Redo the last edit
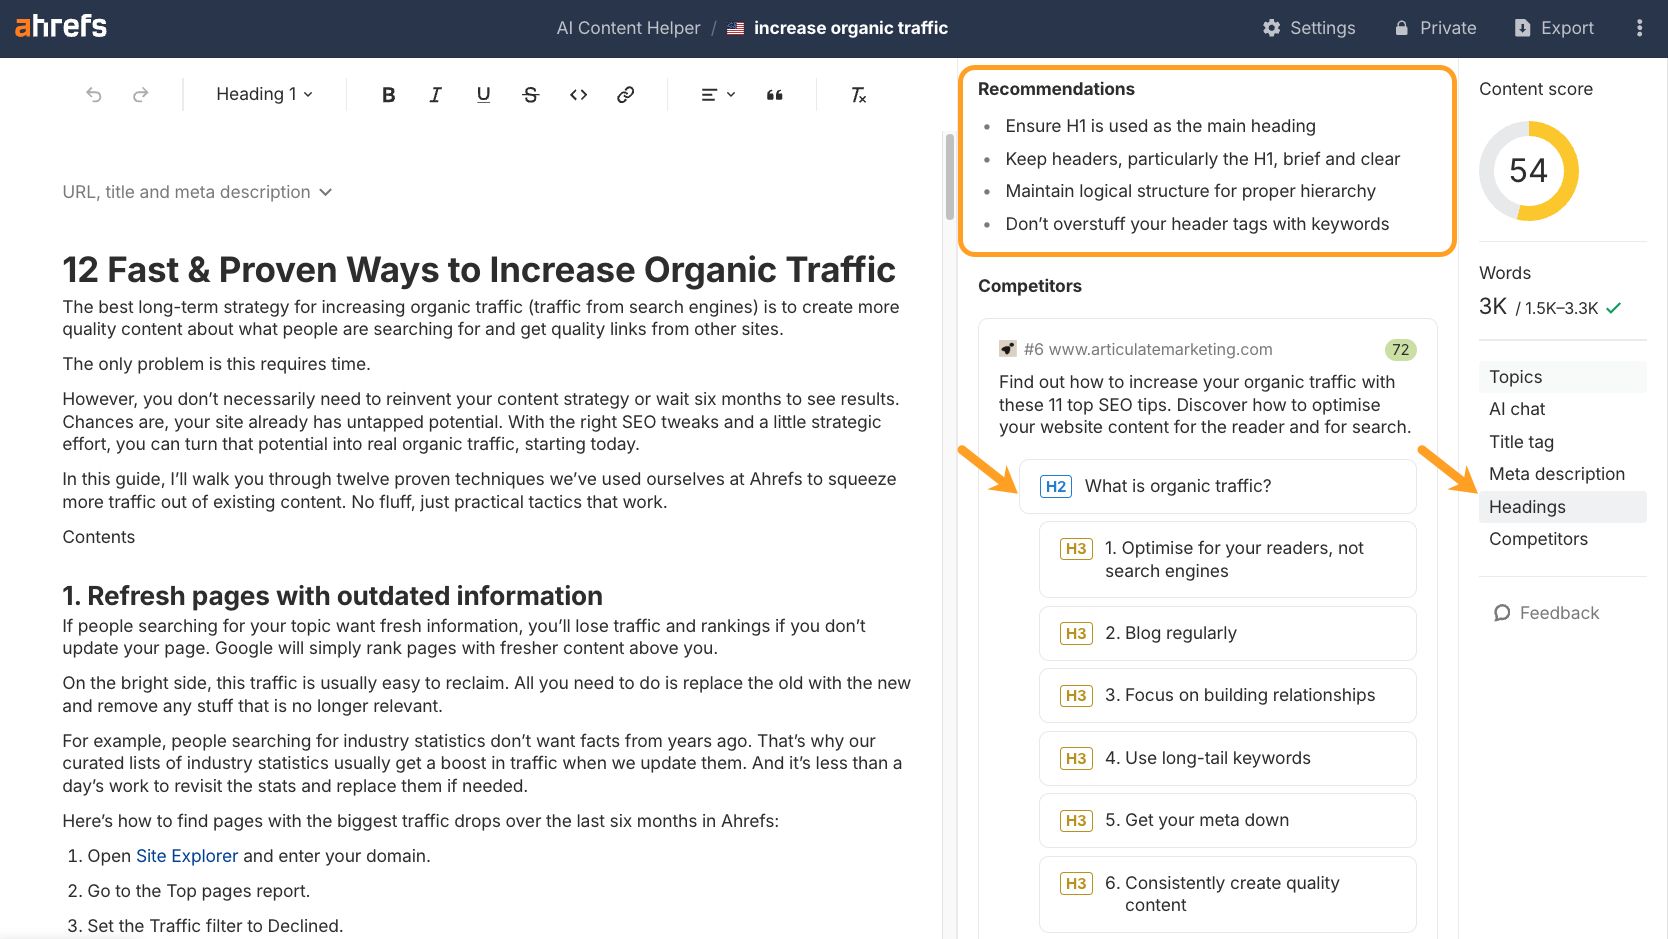The width and height of the screenshot is (1668, 939). pos(141,94)
